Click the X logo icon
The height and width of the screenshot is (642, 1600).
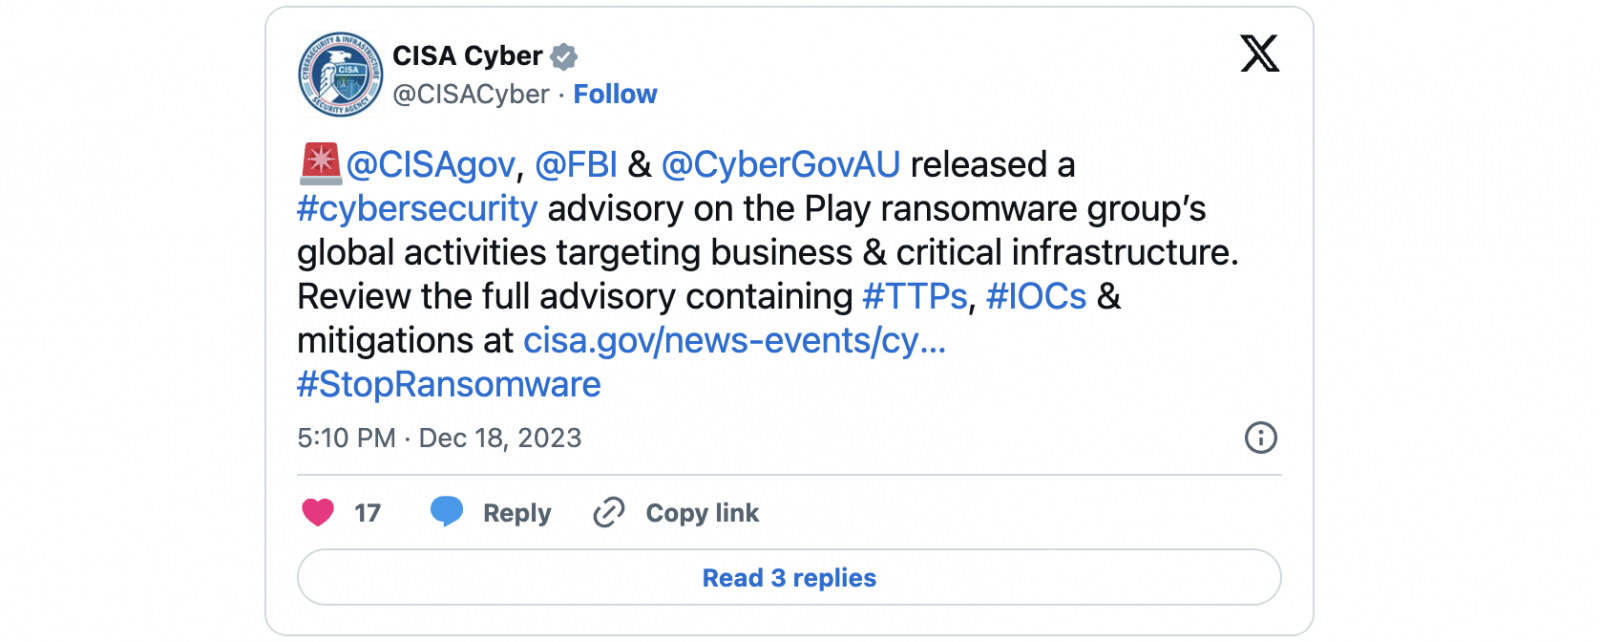1259,54
